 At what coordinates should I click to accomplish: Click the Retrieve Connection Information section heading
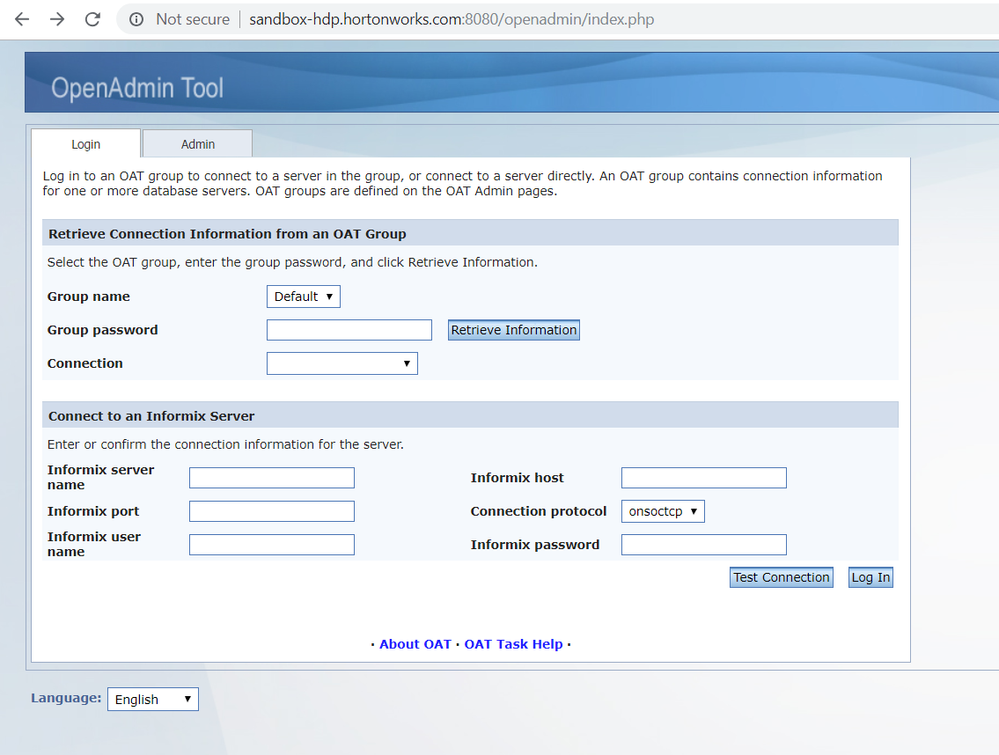pyautogui.click(x=227, y=234)
